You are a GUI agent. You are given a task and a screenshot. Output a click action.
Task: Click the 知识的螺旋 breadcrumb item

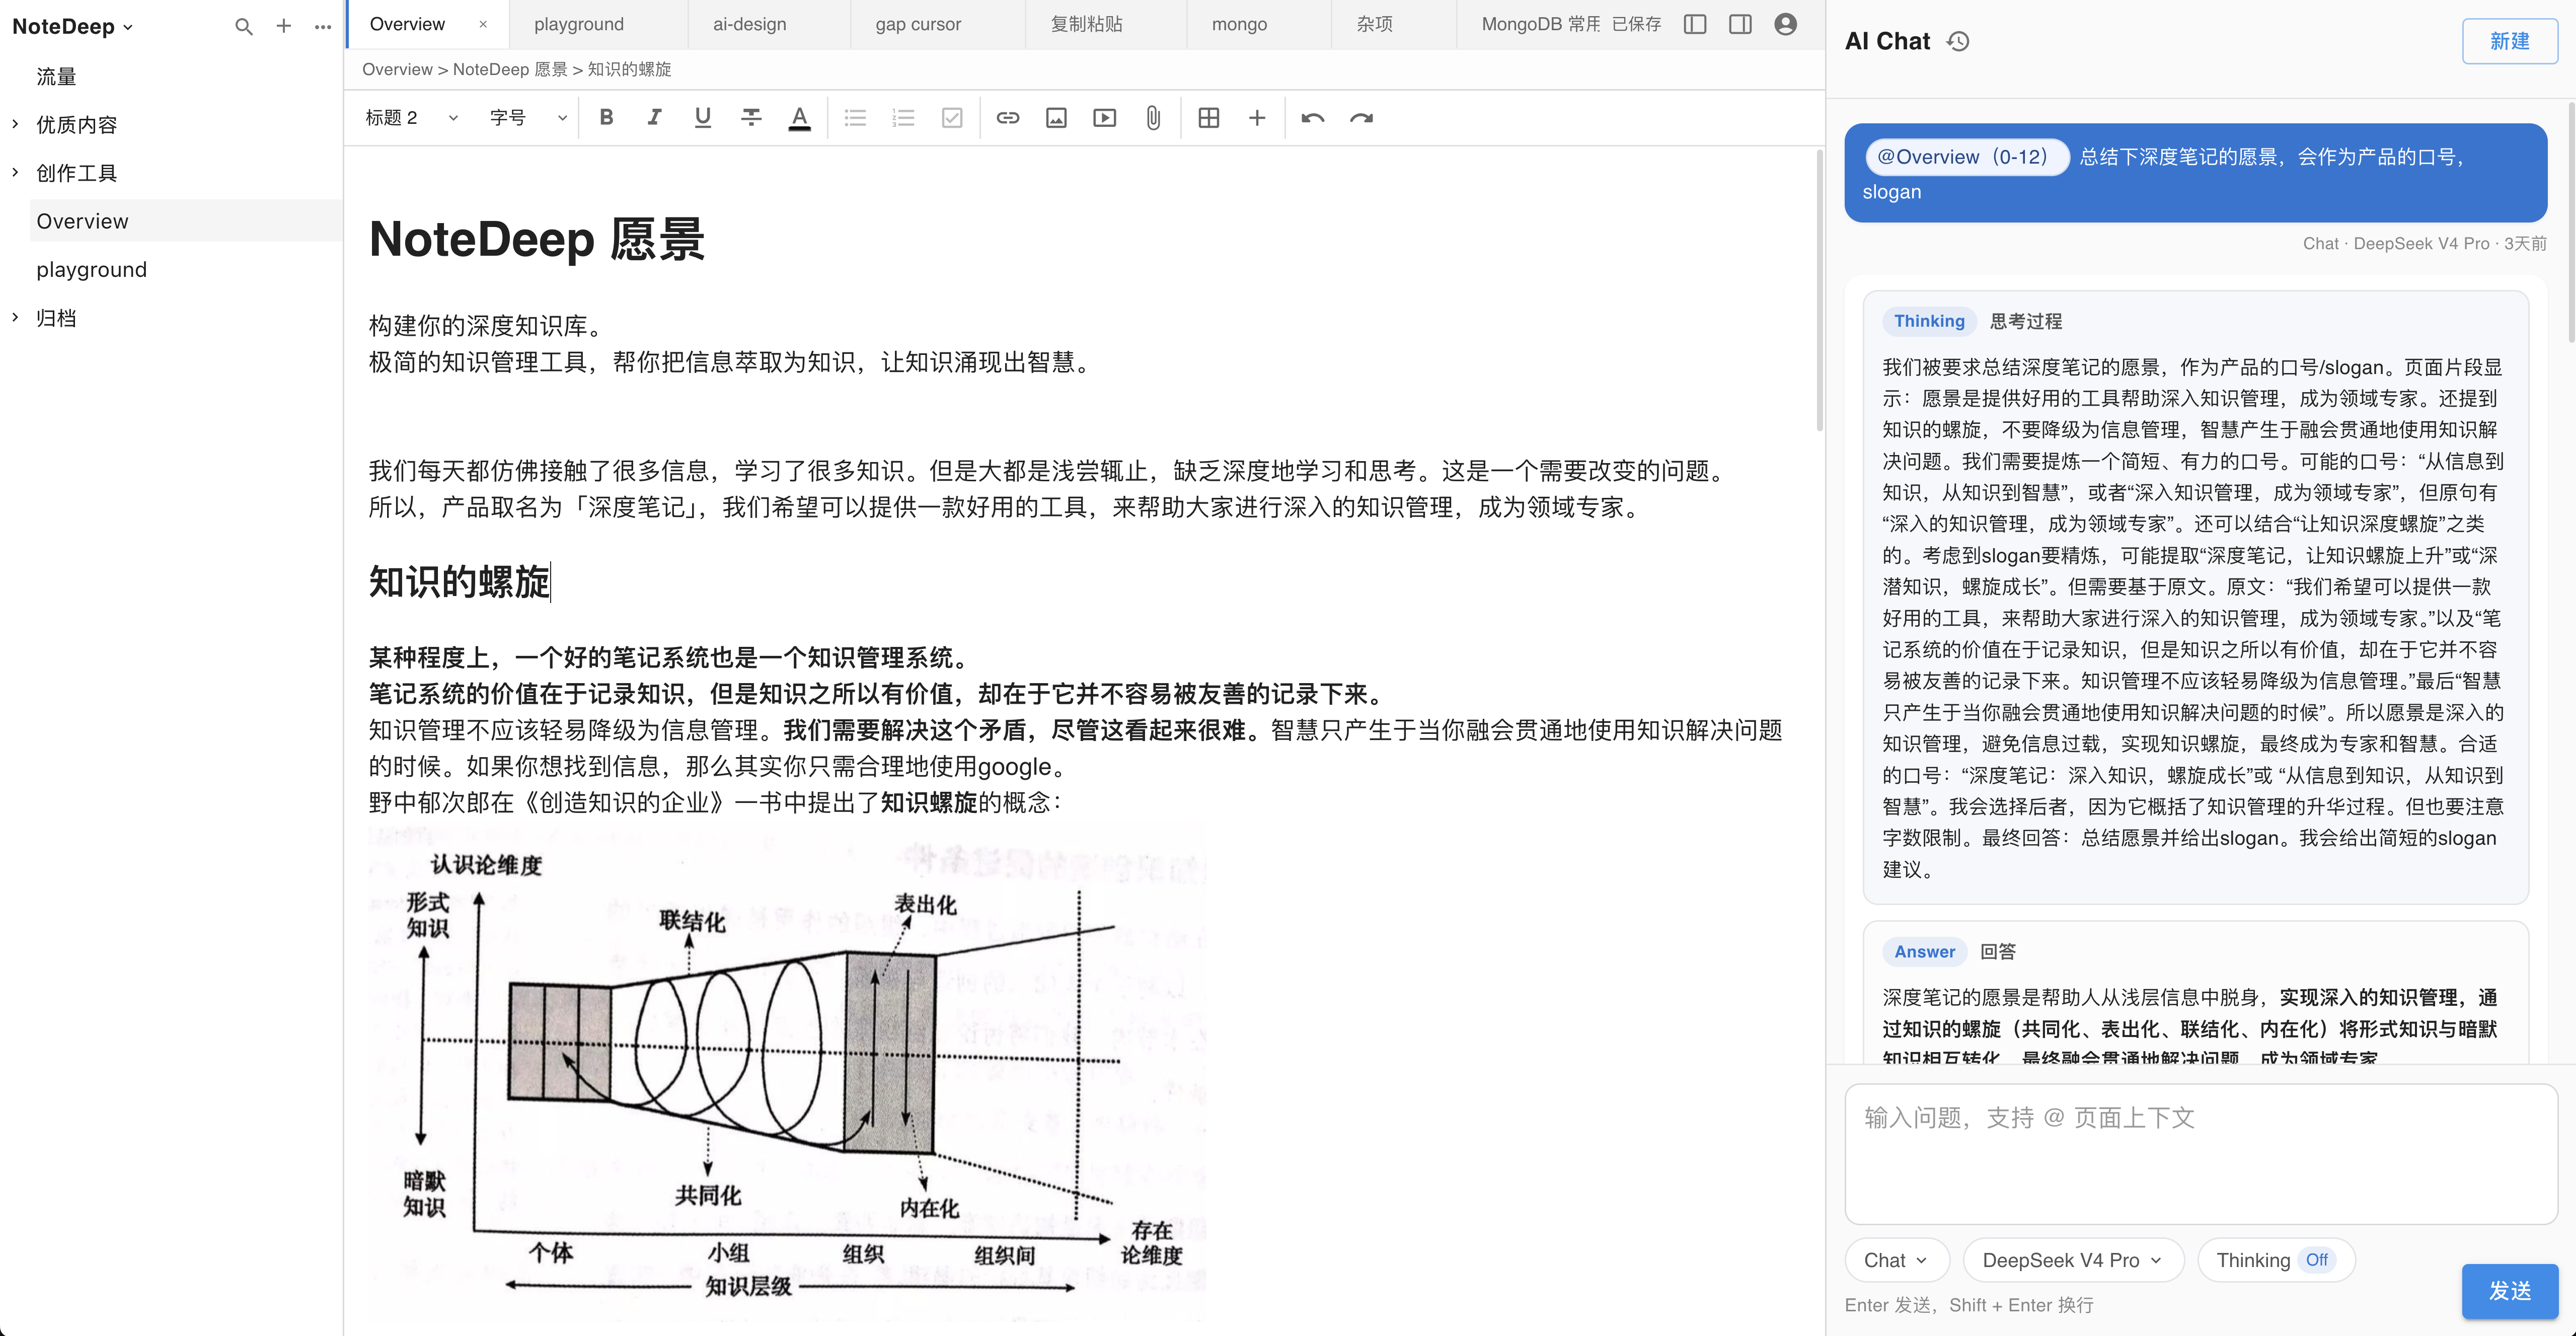(x=629, y=69)
